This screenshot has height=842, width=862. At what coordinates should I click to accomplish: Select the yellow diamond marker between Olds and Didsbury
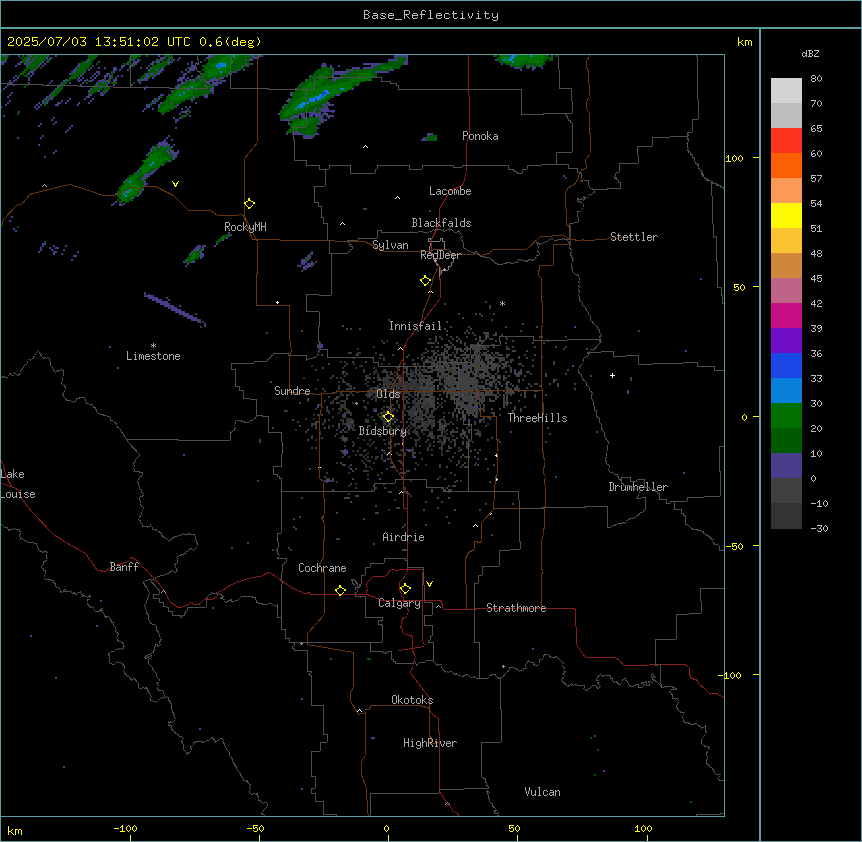388,417
